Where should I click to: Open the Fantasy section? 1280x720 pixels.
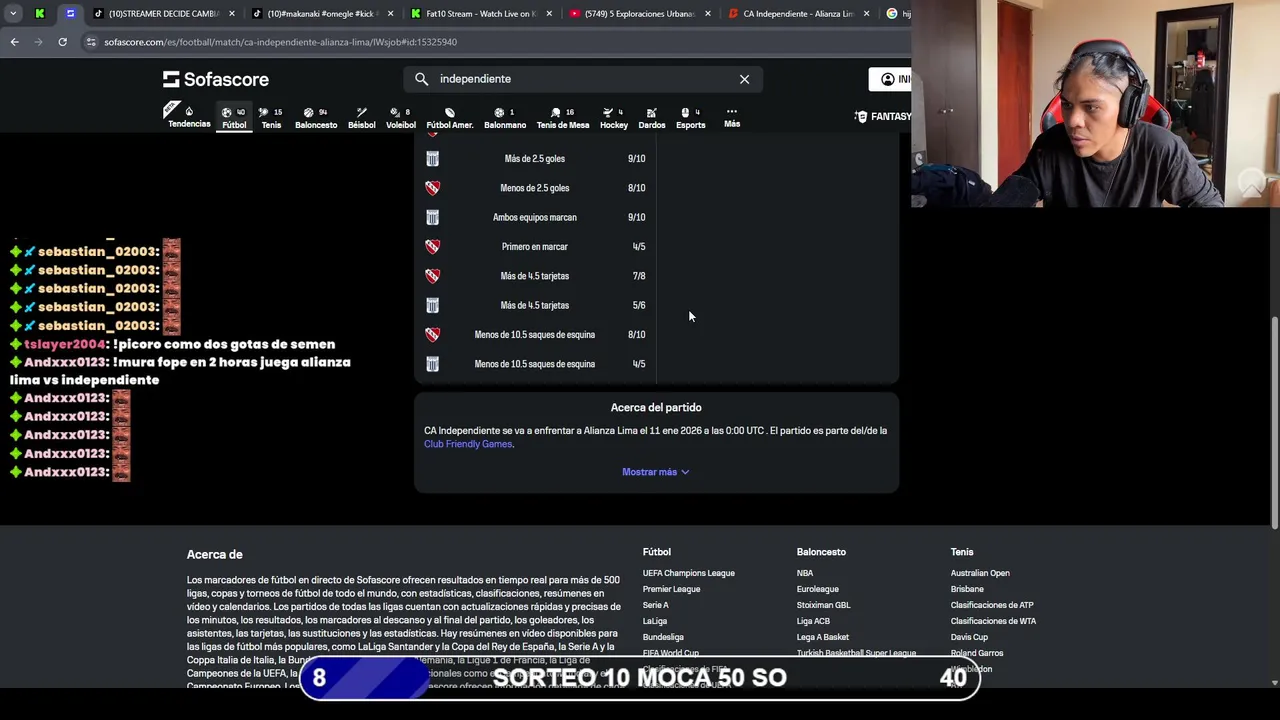883,117
